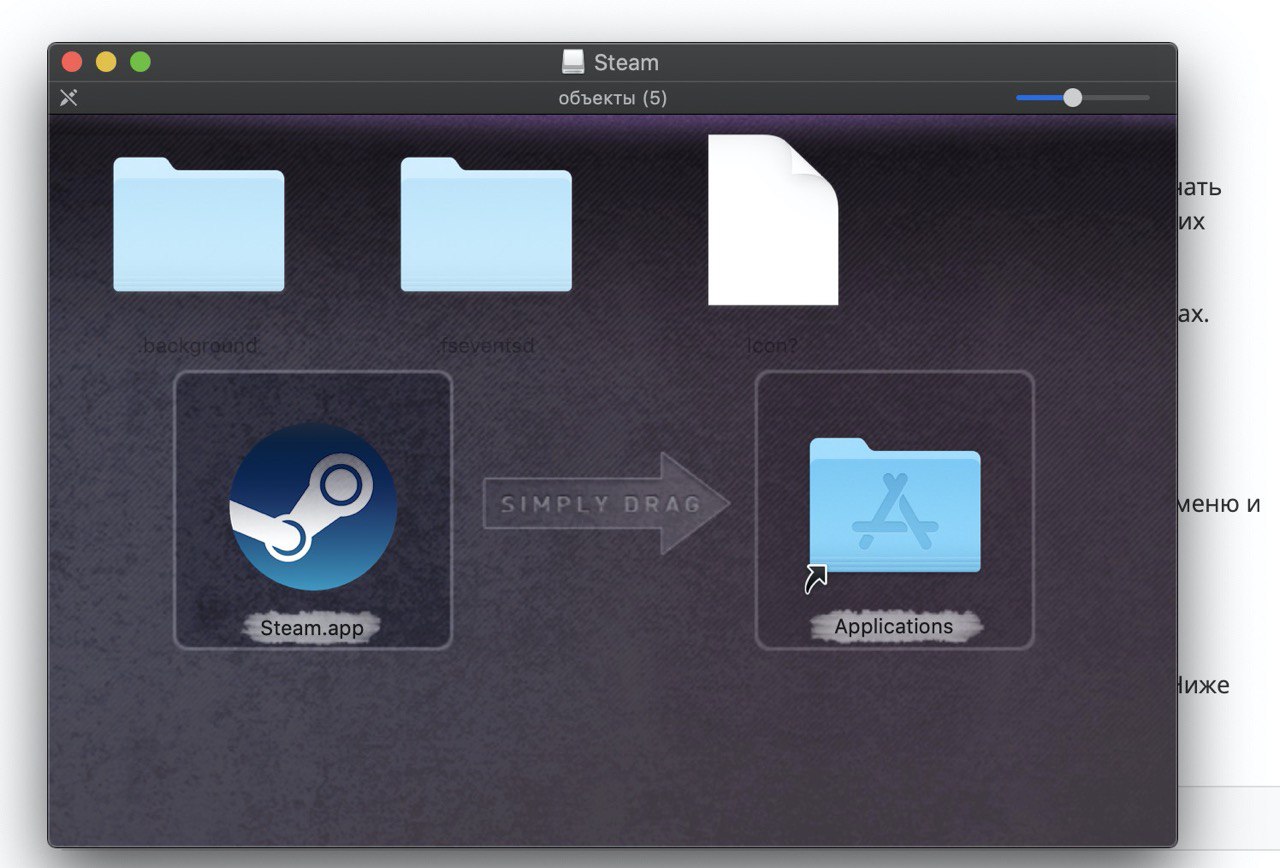Screen dimensions: 1280x868
Task: Click the fseventsd folder name
Action: [x=487, y=346]
